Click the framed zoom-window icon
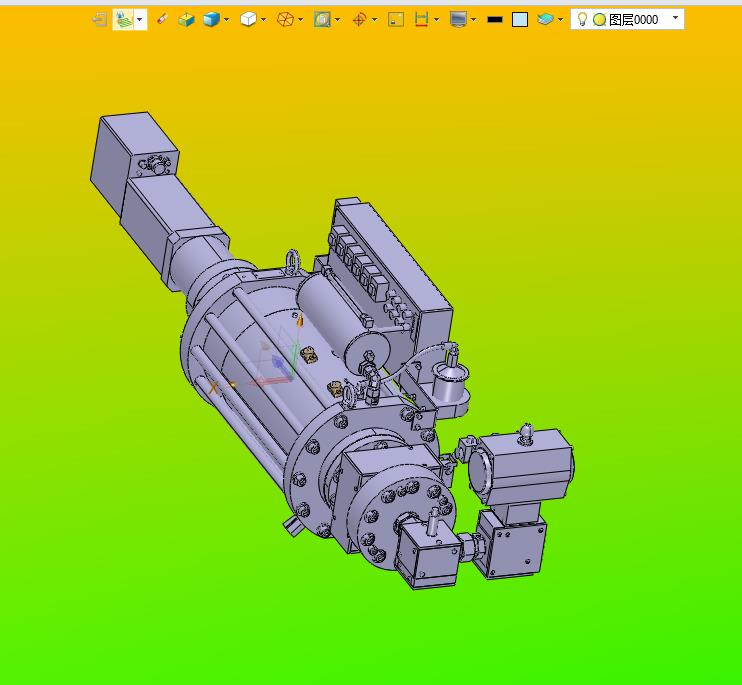 point(322,19)
